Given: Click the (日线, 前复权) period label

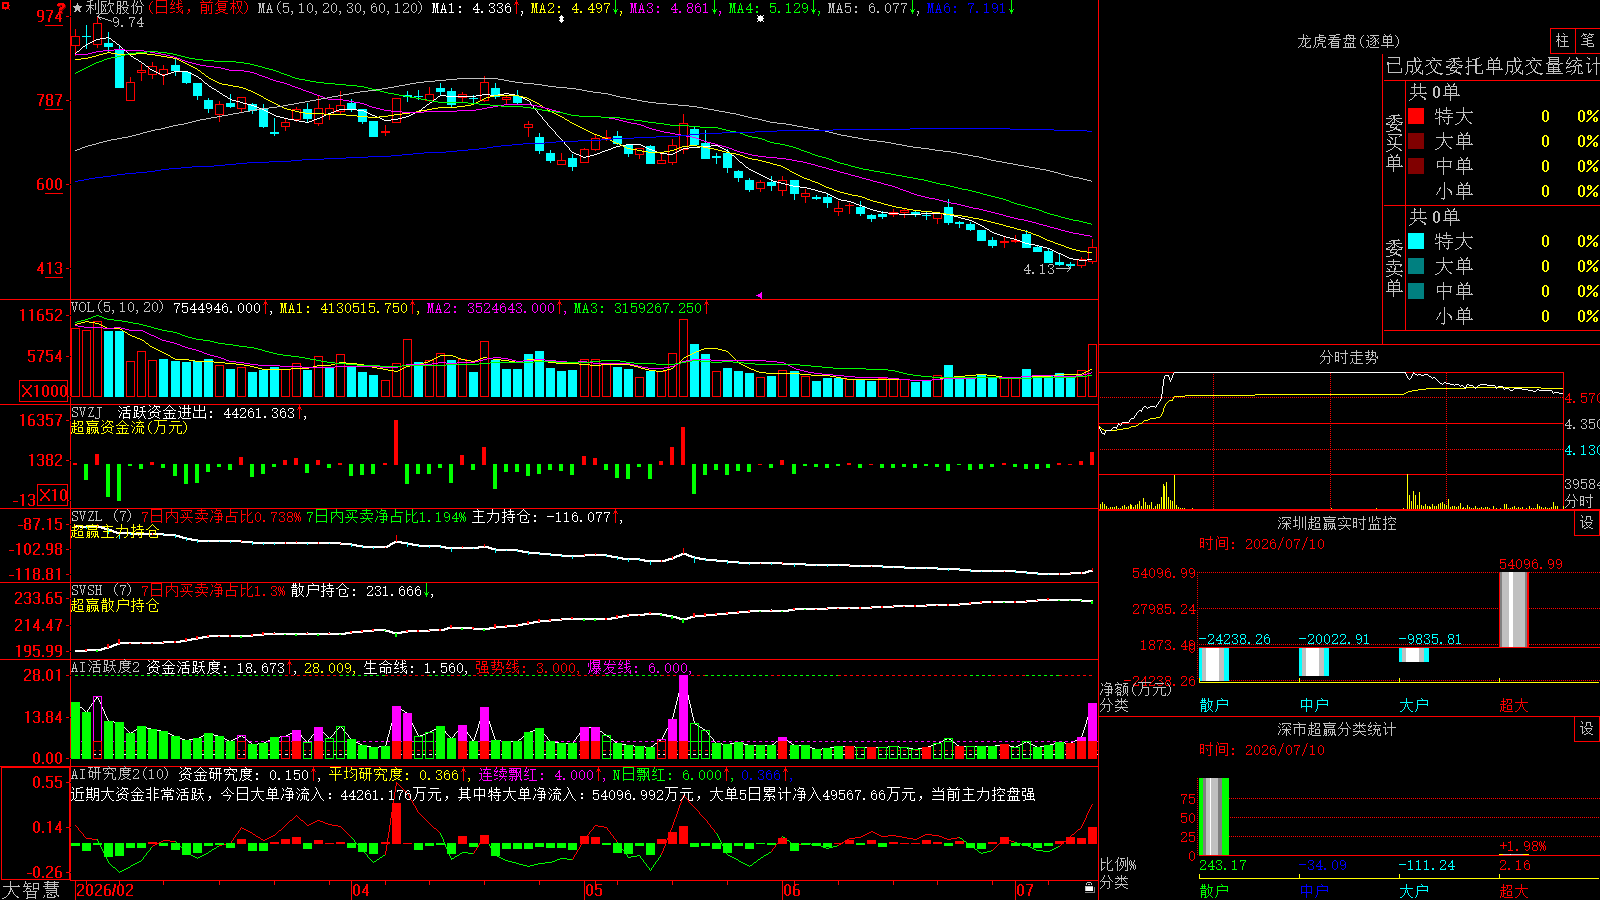Looking at the screenshot, I should [x=199, y=8].
